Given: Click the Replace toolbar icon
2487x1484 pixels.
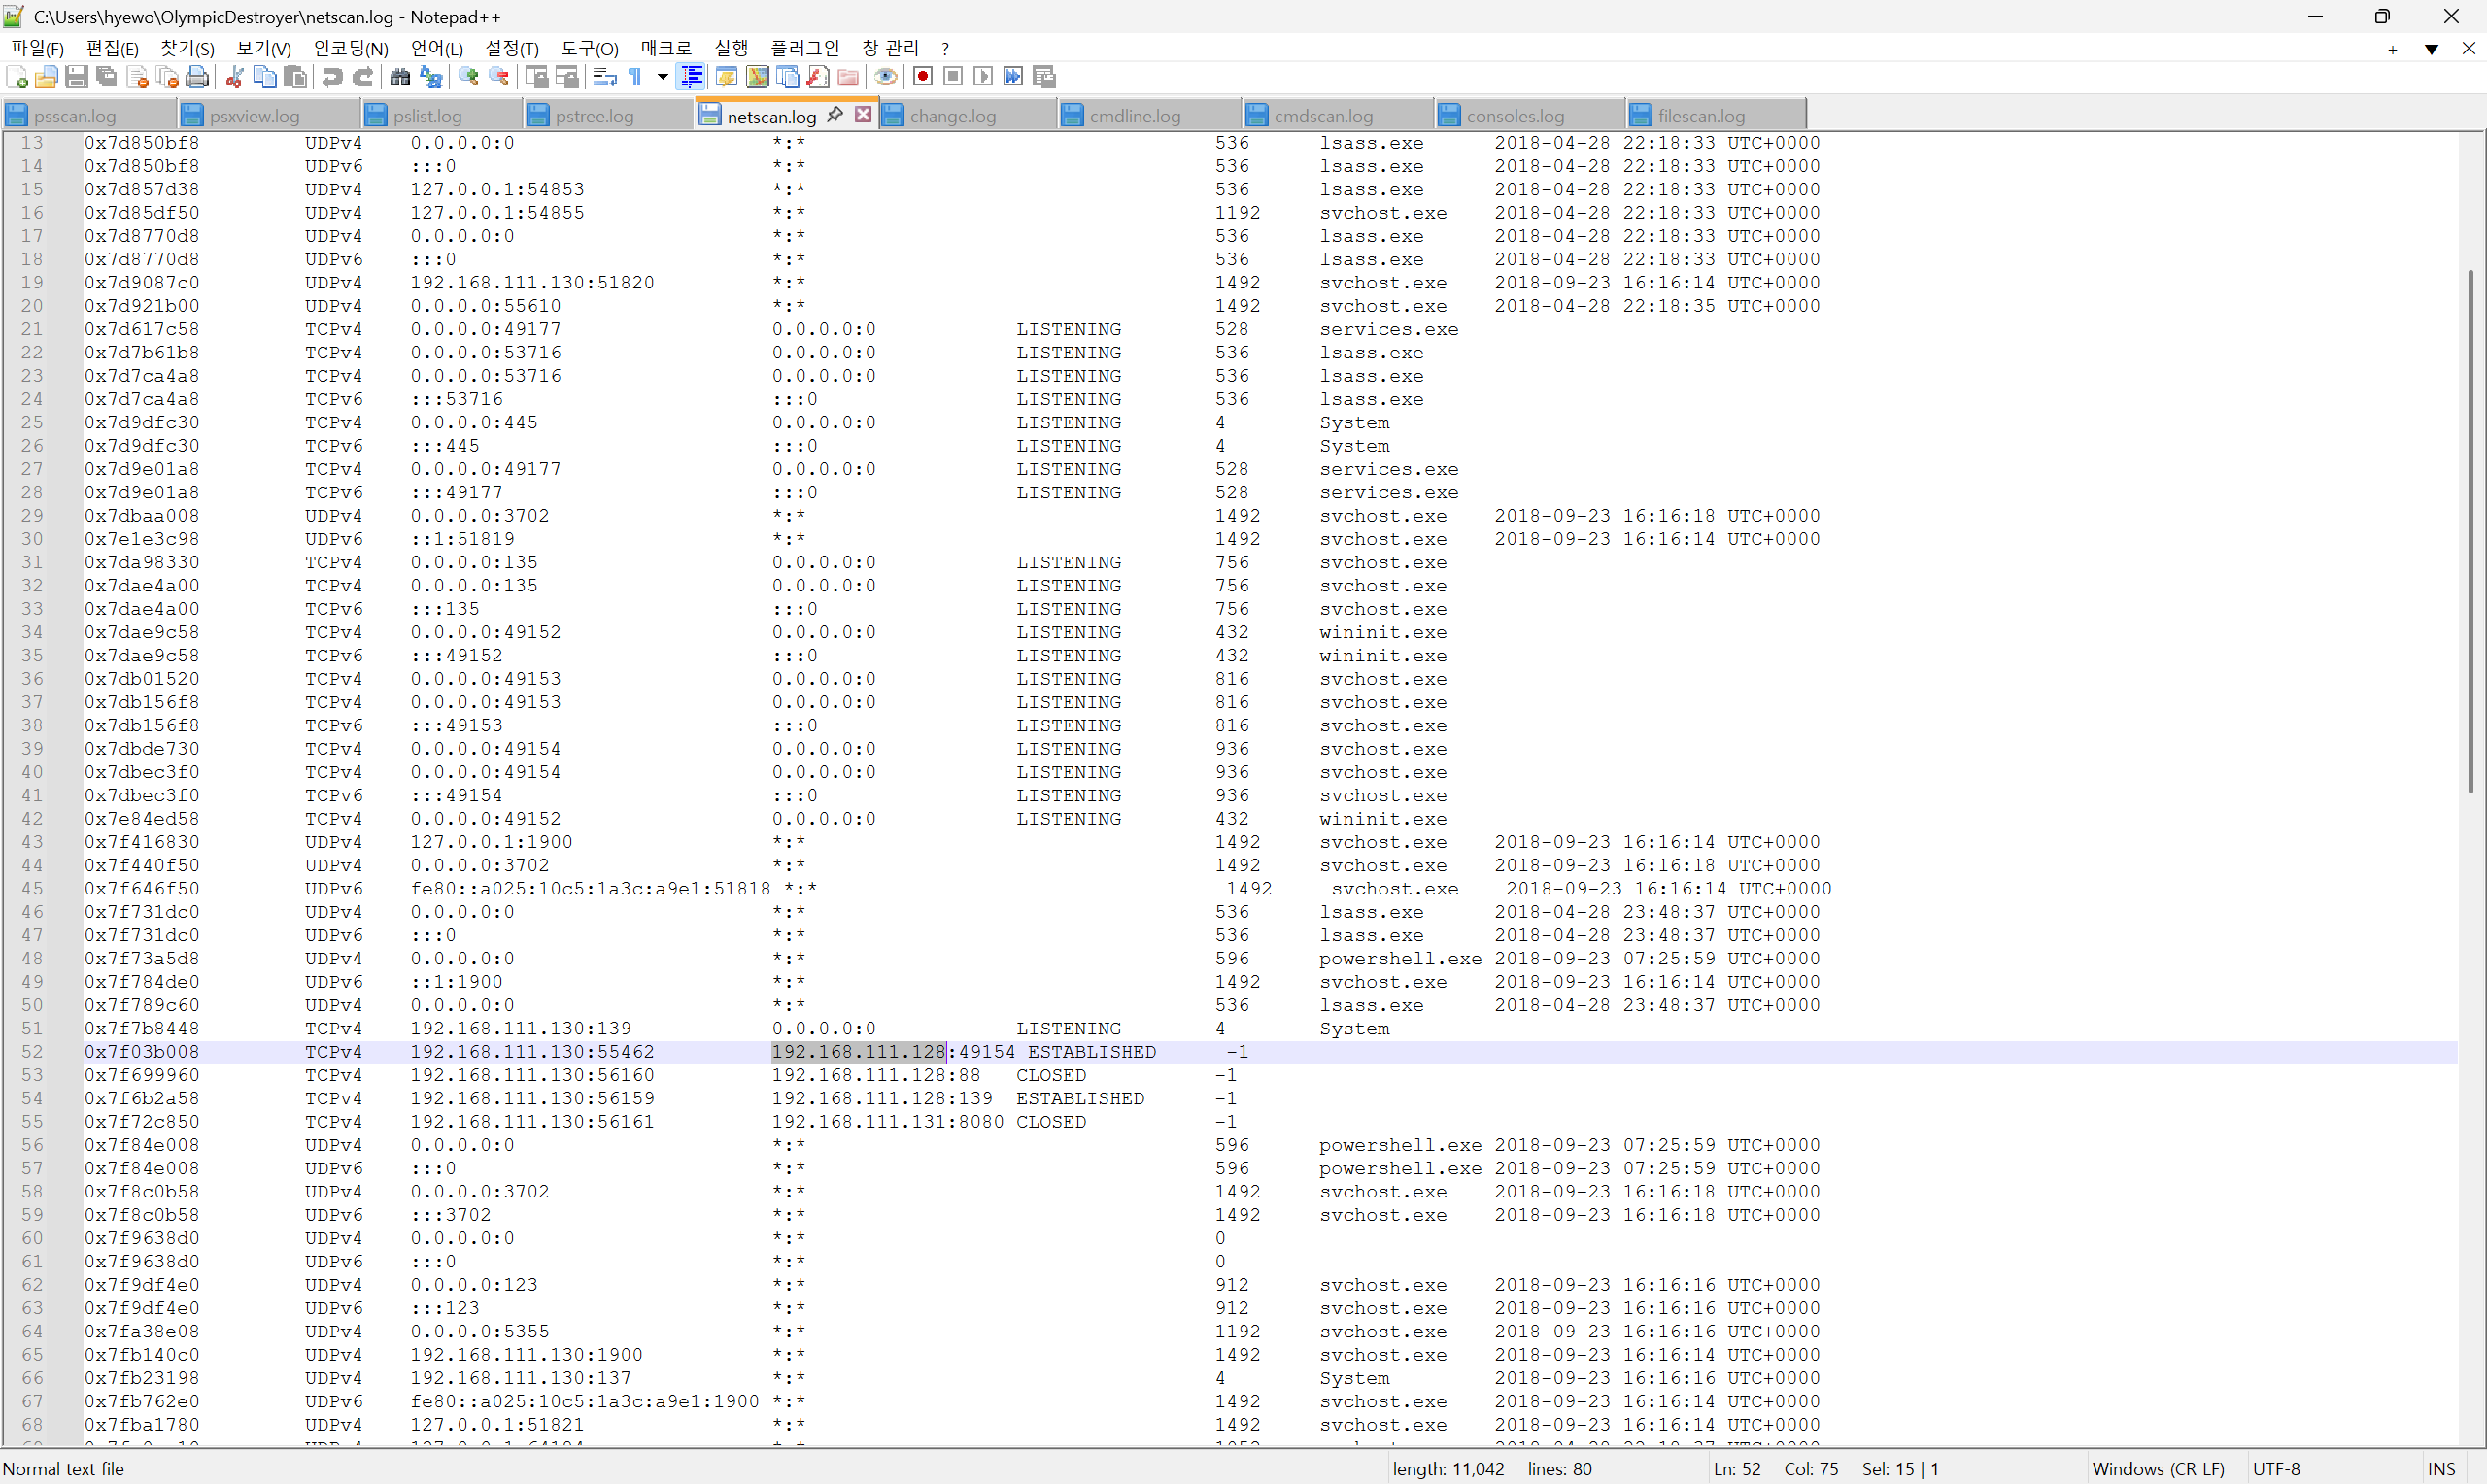Looking at the screenshot, I should pyautogui.click(x=431, y=77).
